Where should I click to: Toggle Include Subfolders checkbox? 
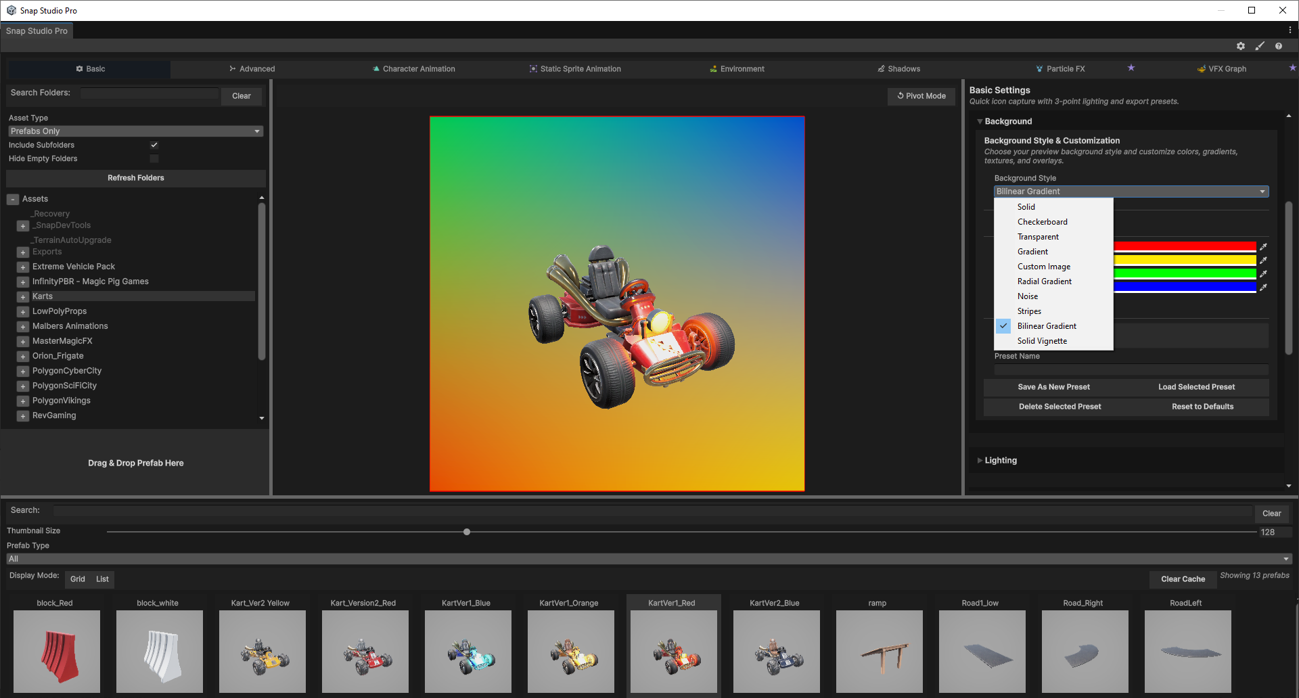[x=154, y=145]
